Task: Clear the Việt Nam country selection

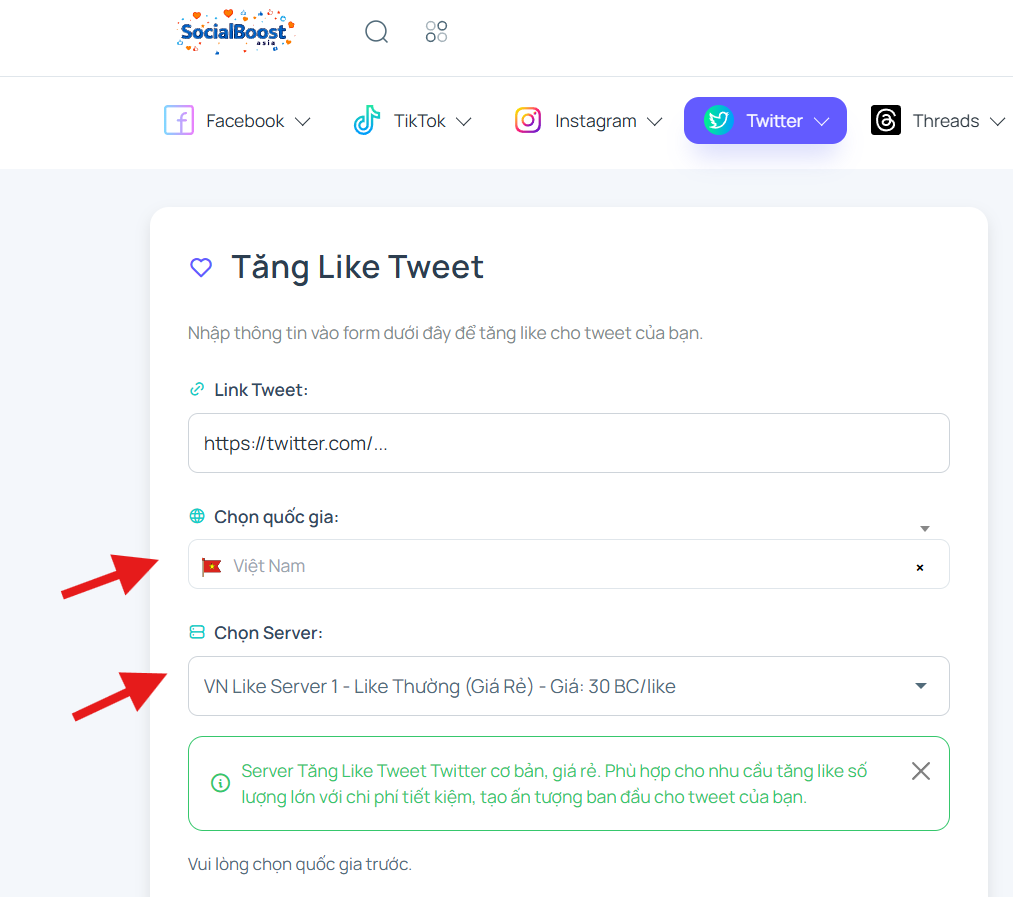Action: 920,567
